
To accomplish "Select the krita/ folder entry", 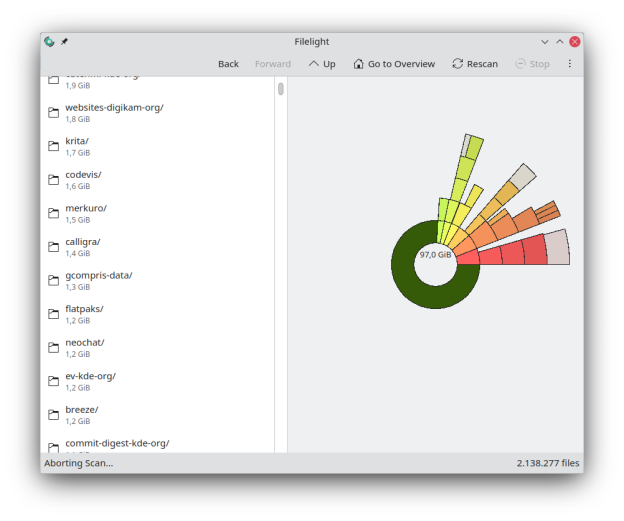I will coord(78,141).
